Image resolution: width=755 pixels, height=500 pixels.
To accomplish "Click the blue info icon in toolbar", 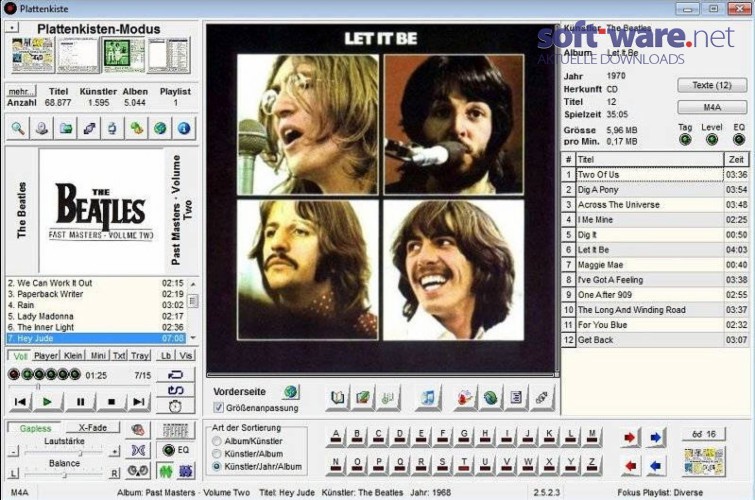I will (184, 129).
